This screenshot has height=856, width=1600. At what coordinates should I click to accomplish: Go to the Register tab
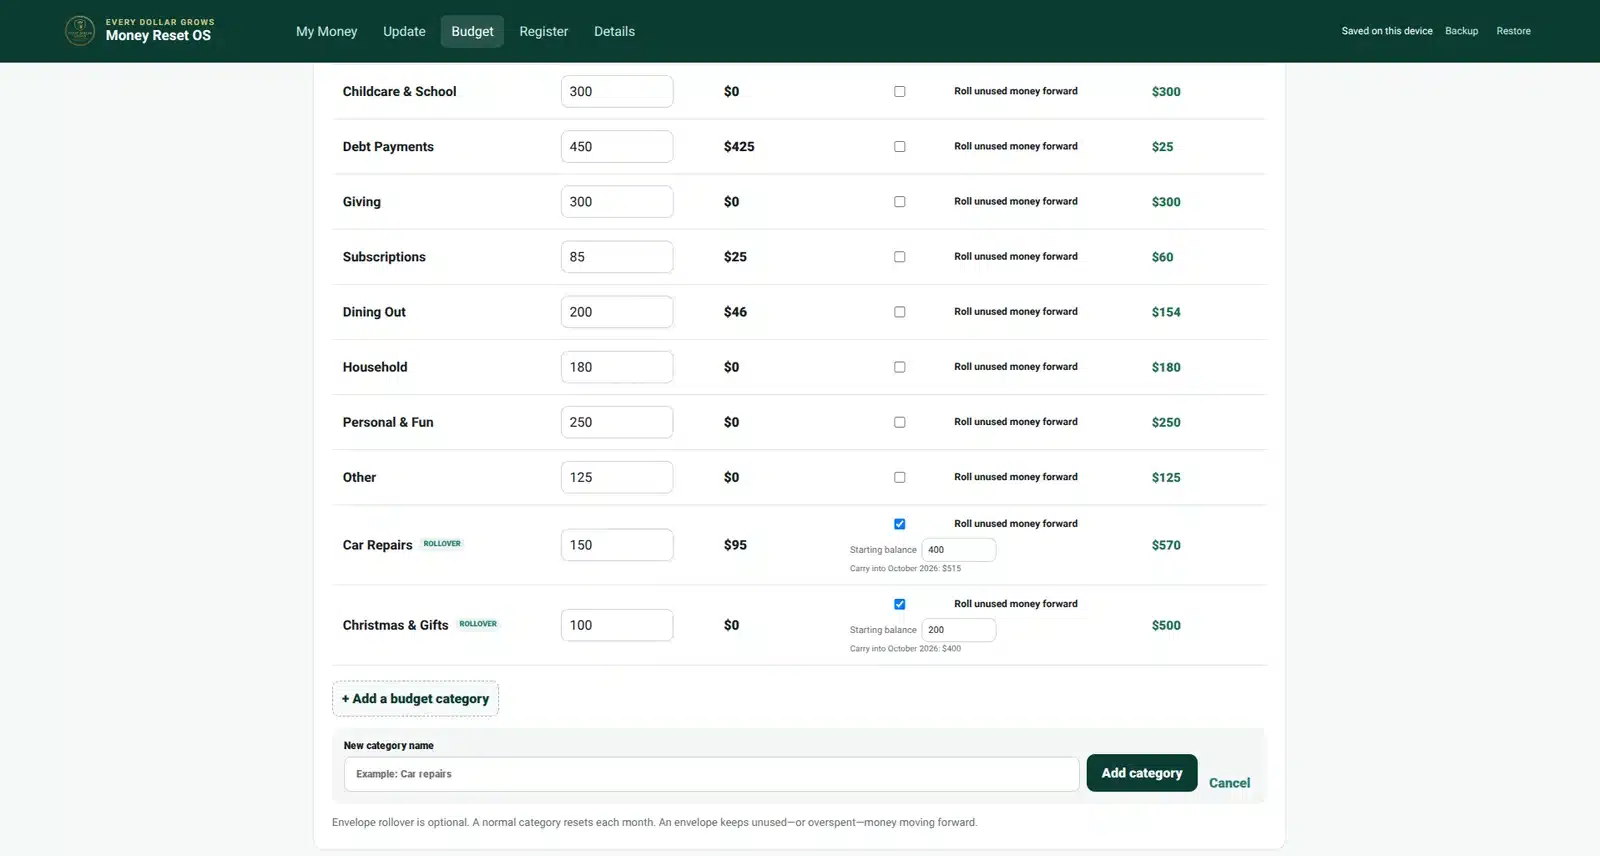pos(543,31)
